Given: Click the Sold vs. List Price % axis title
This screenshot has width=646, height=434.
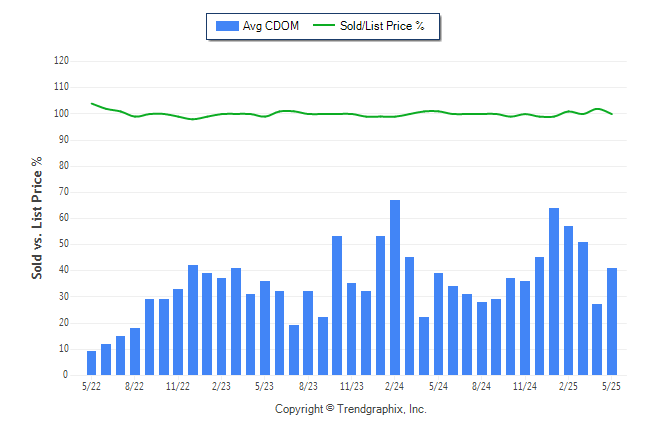Looking at the screenshot, I should tap(37, 218).
